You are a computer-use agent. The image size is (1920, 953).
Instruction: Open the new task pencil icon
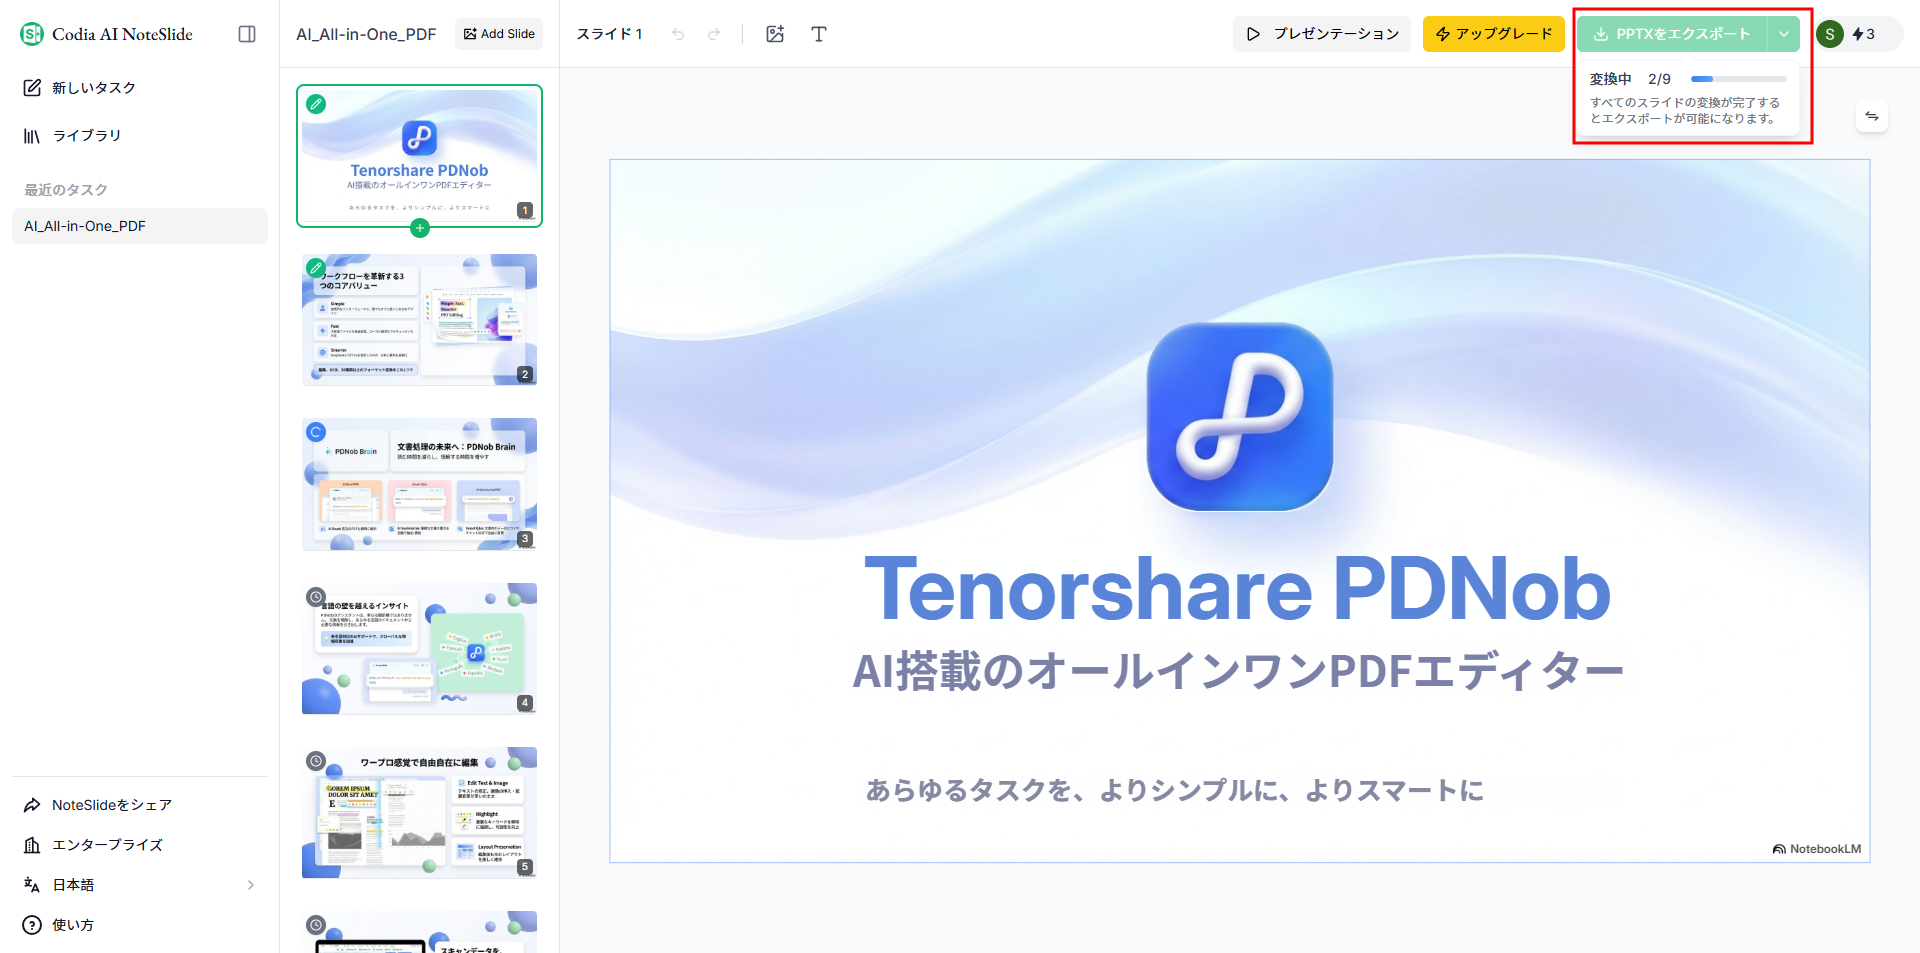point(32,88)
